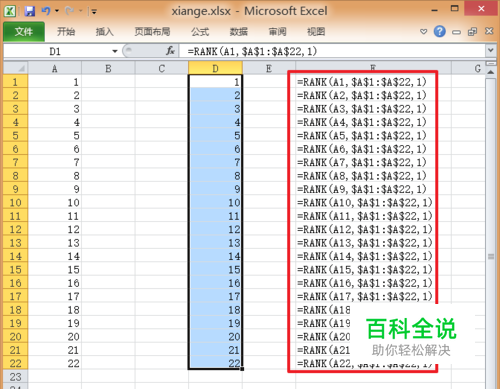Open the undo history dropdown arrow
Viewport: 500px width, 389px height.
(57, 11)
